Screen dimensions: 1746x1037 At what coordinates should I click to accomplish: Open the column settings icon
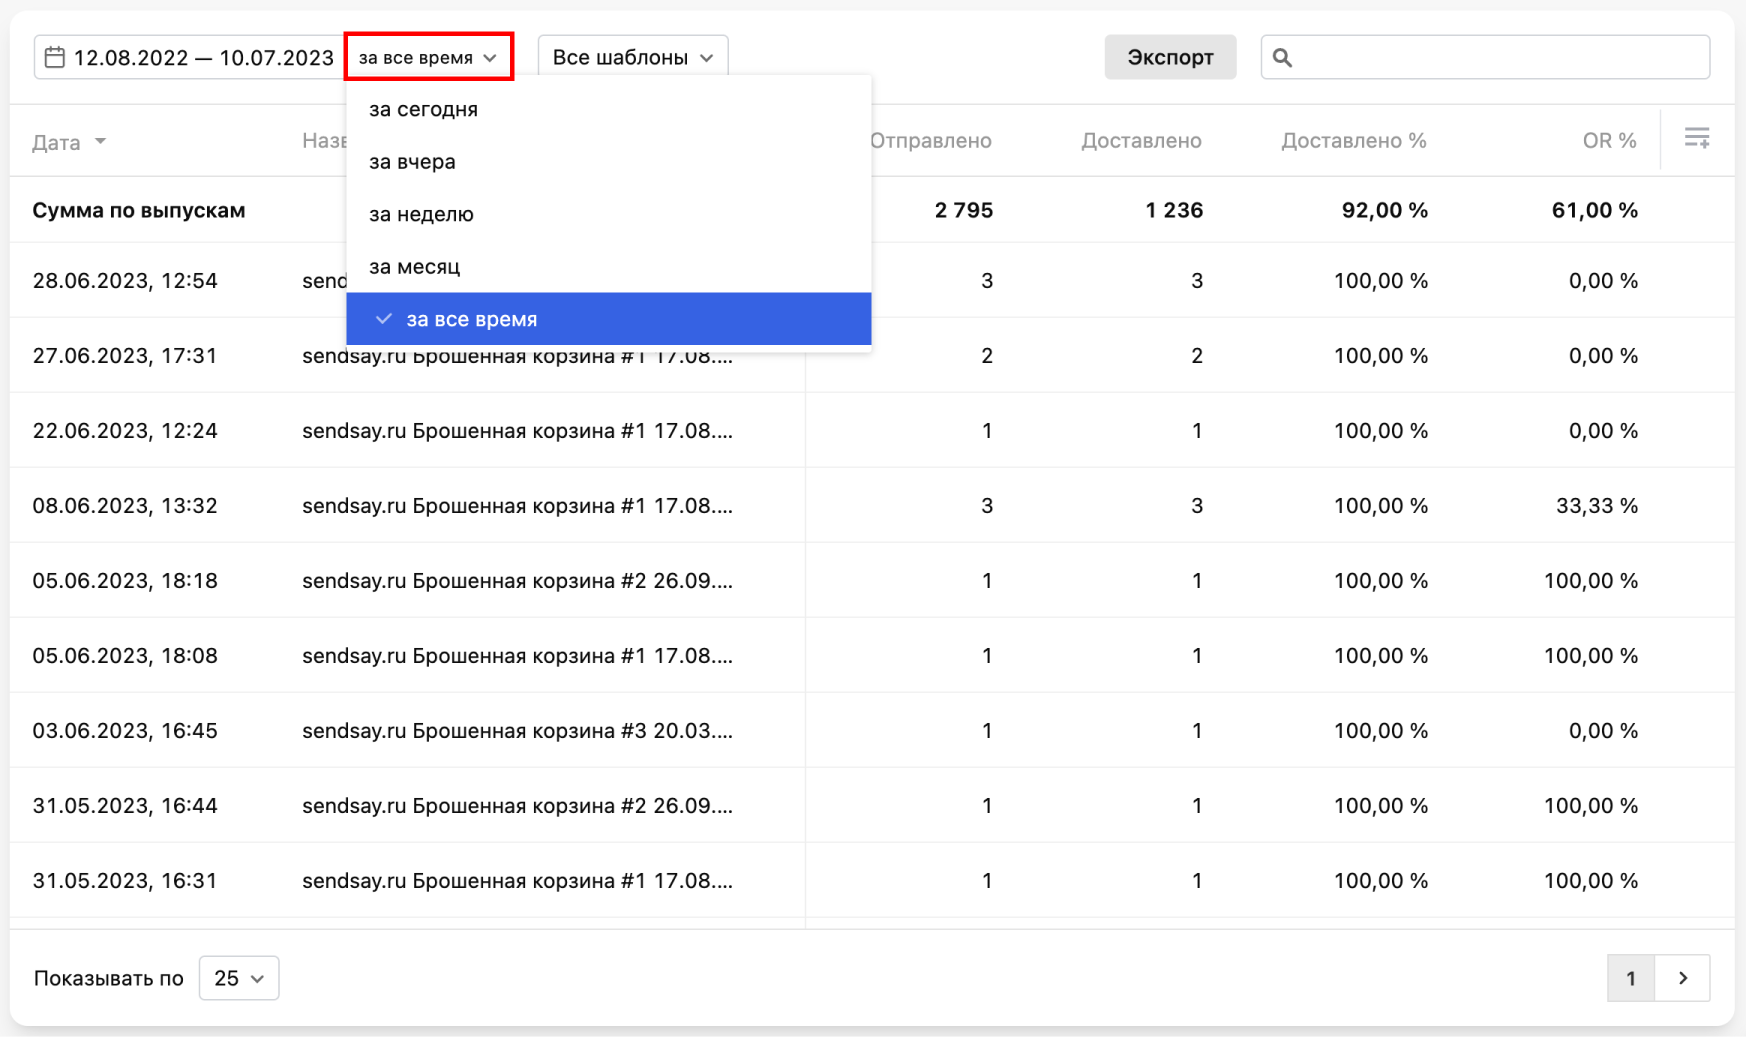tap(1696, 138)
